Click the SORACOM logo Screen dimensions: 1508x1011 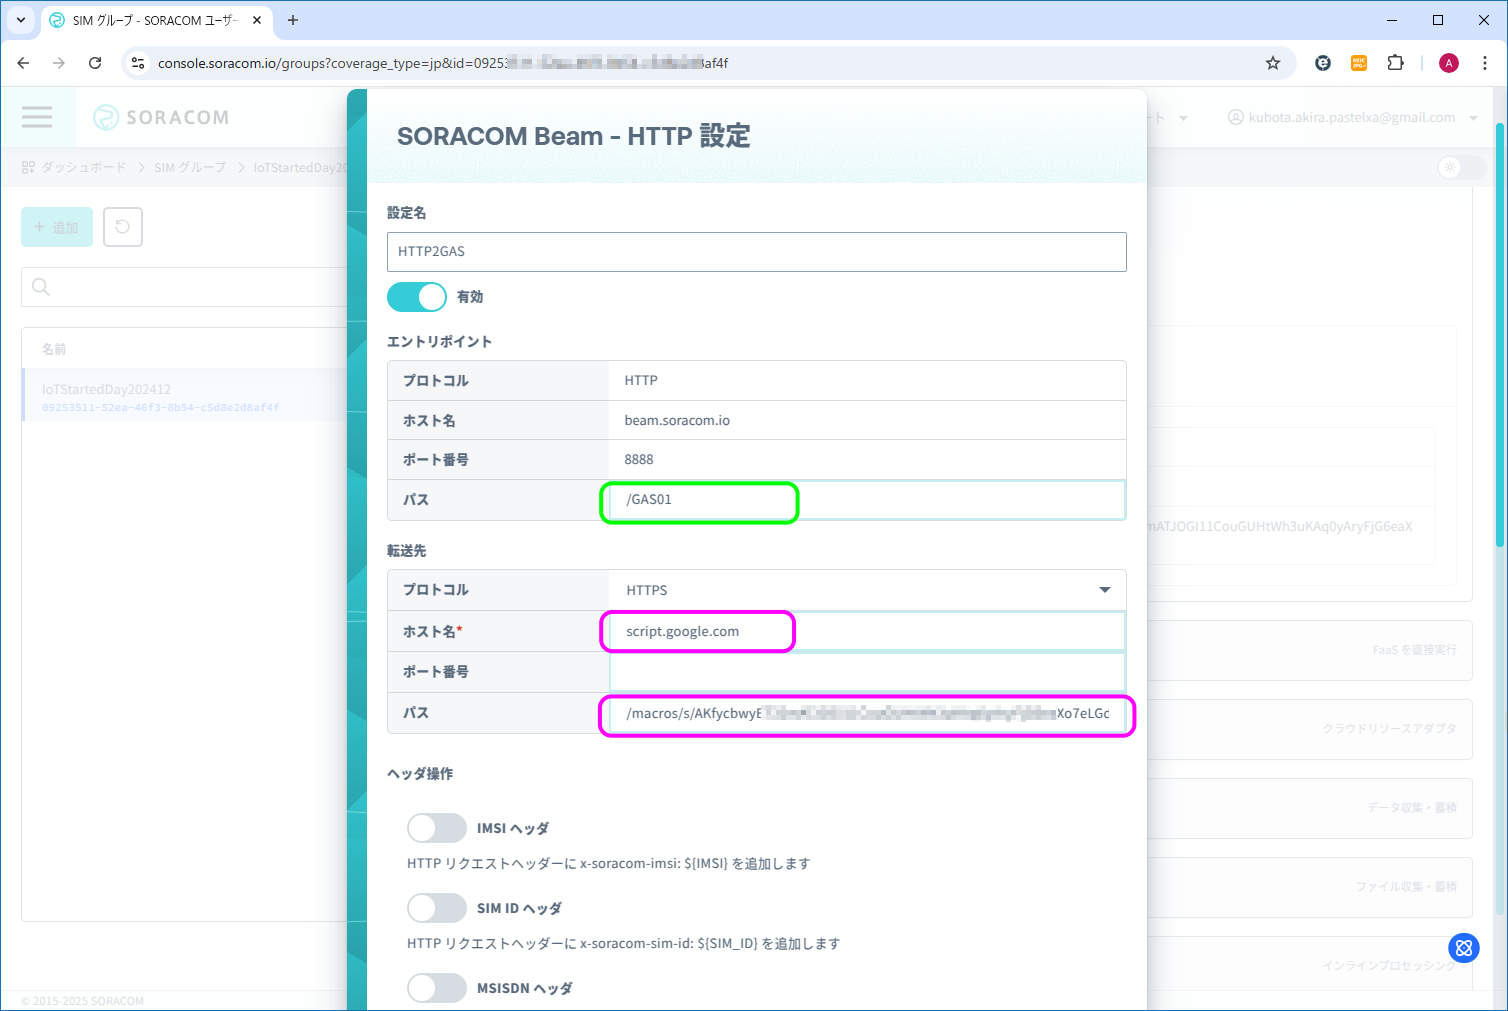[161, 118]
